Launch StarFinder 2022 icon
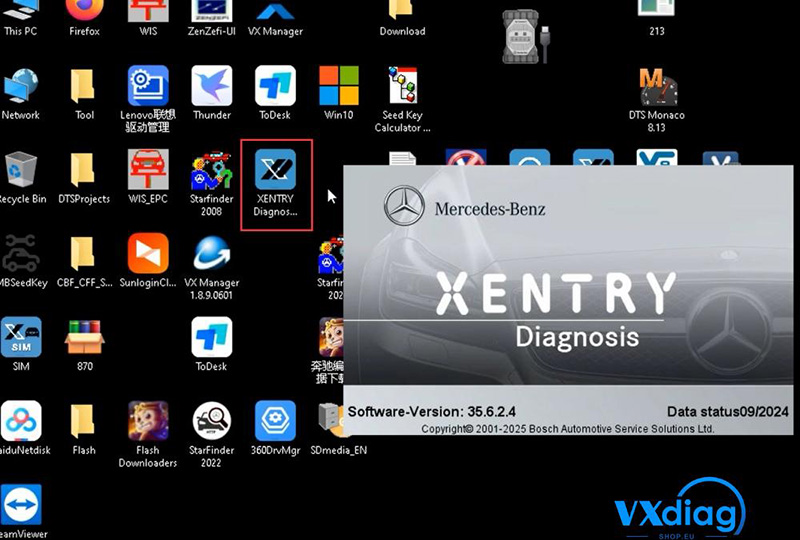This screenshot has width=800, height=540. point(212,435)
